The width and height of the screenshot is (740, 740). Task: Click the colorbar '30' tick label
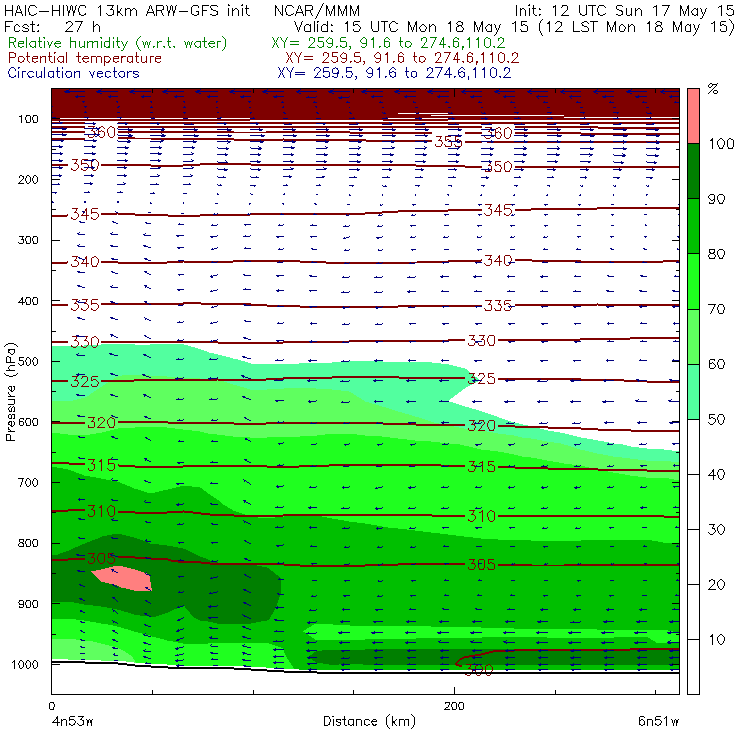click(x=716, y=530)
